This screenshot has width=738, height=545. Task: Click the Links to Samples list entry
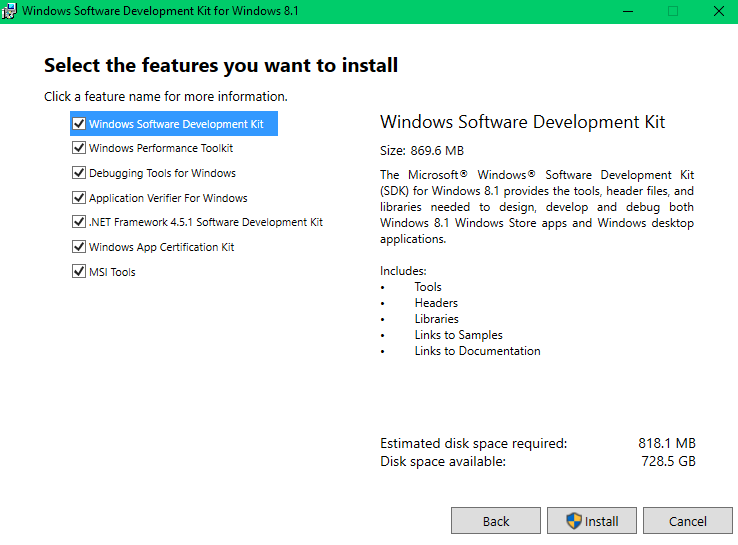coord(458,335)
